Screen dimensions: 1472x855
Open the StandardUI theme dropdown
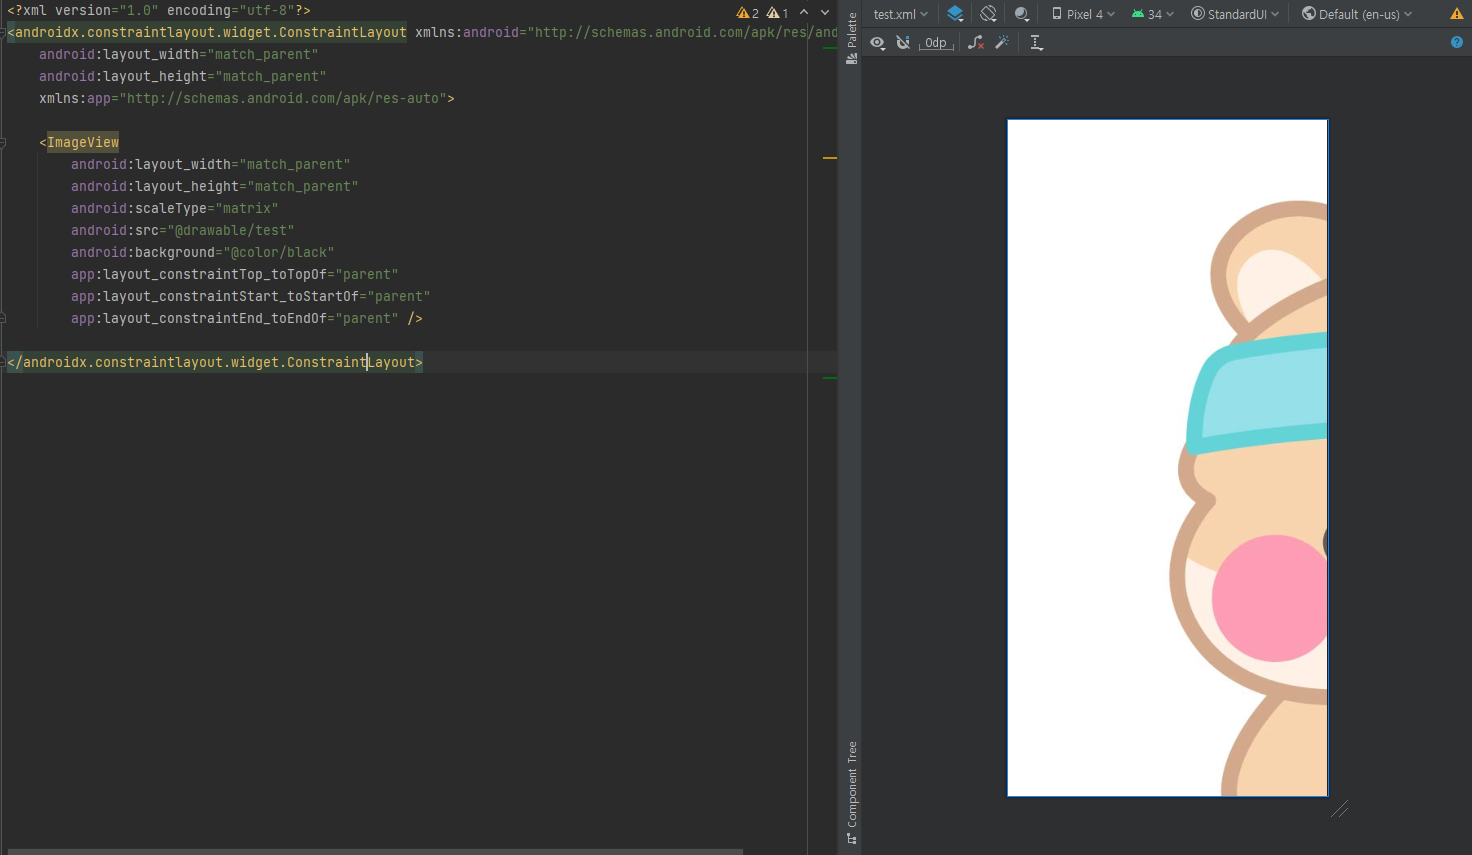coord(1235,14)
